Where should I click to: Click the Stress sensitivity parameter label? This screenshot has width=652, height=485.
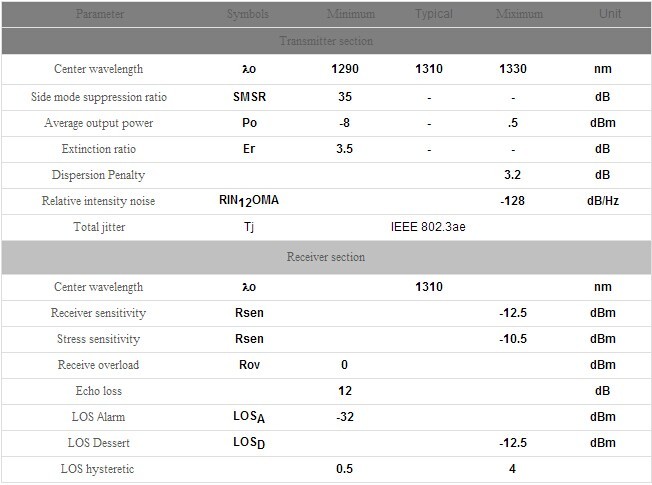click(x=99, y=339)
